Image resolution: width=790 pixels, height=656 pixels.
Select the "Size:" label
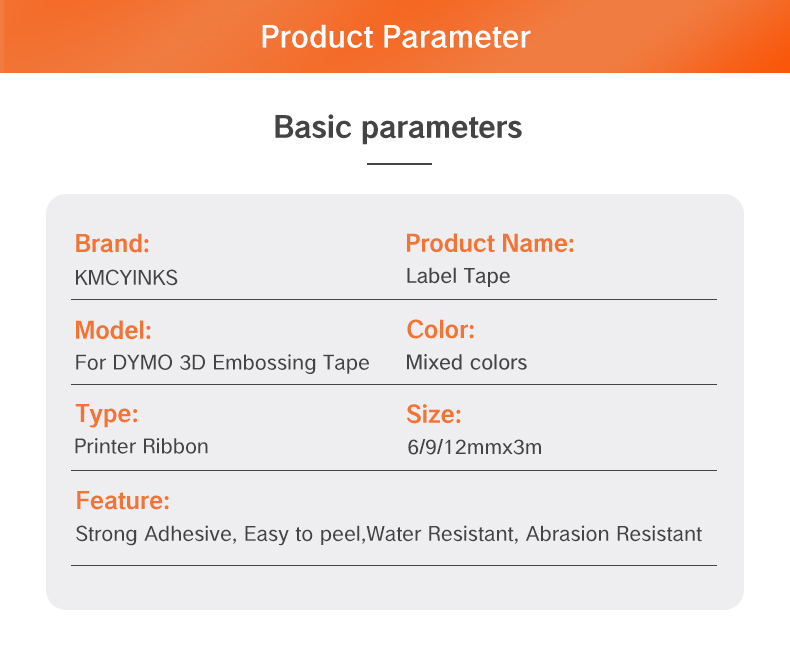[x=433, y=414]
